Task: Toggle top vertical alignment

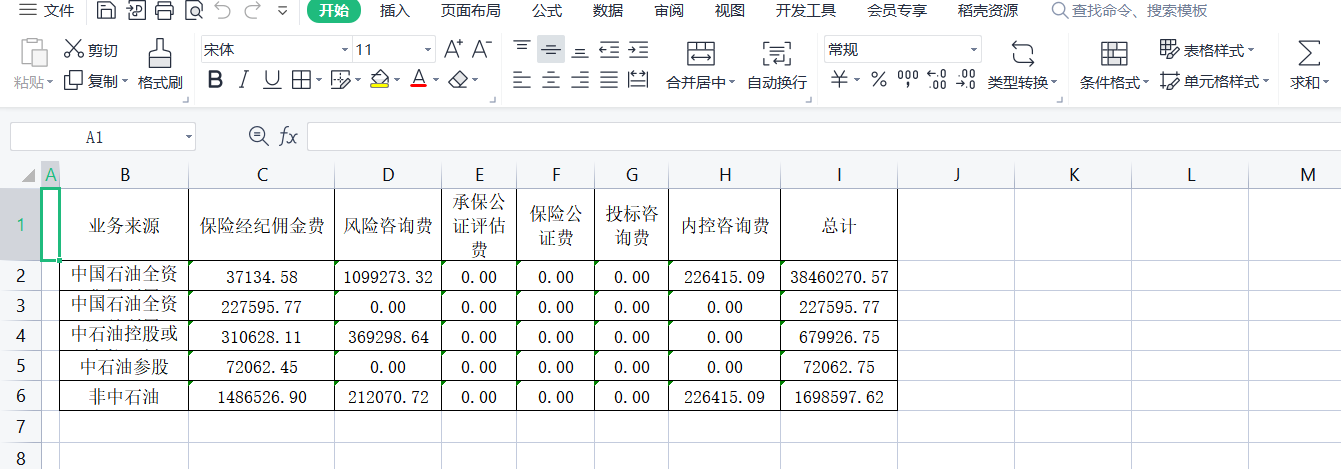Action: 522,49
